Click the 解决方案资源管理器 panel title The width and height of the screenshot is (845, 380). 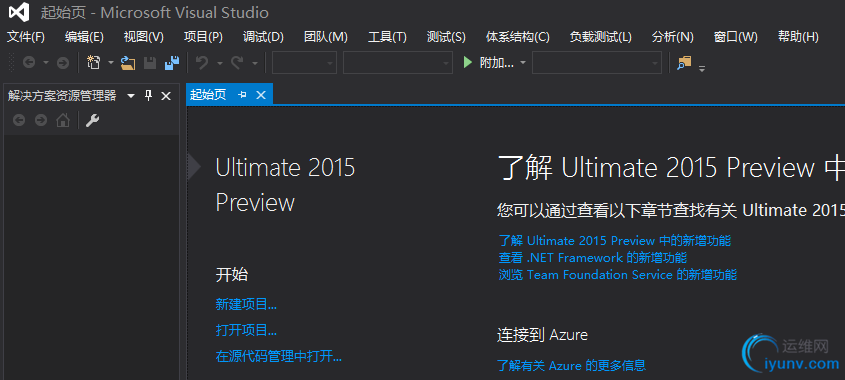pos(62,96)
